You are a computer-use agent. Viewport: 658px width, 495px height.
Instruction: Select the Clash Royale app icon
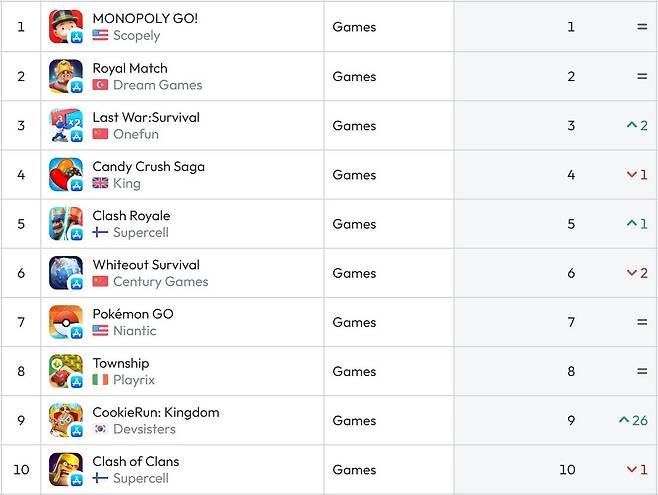click(66, 224)
